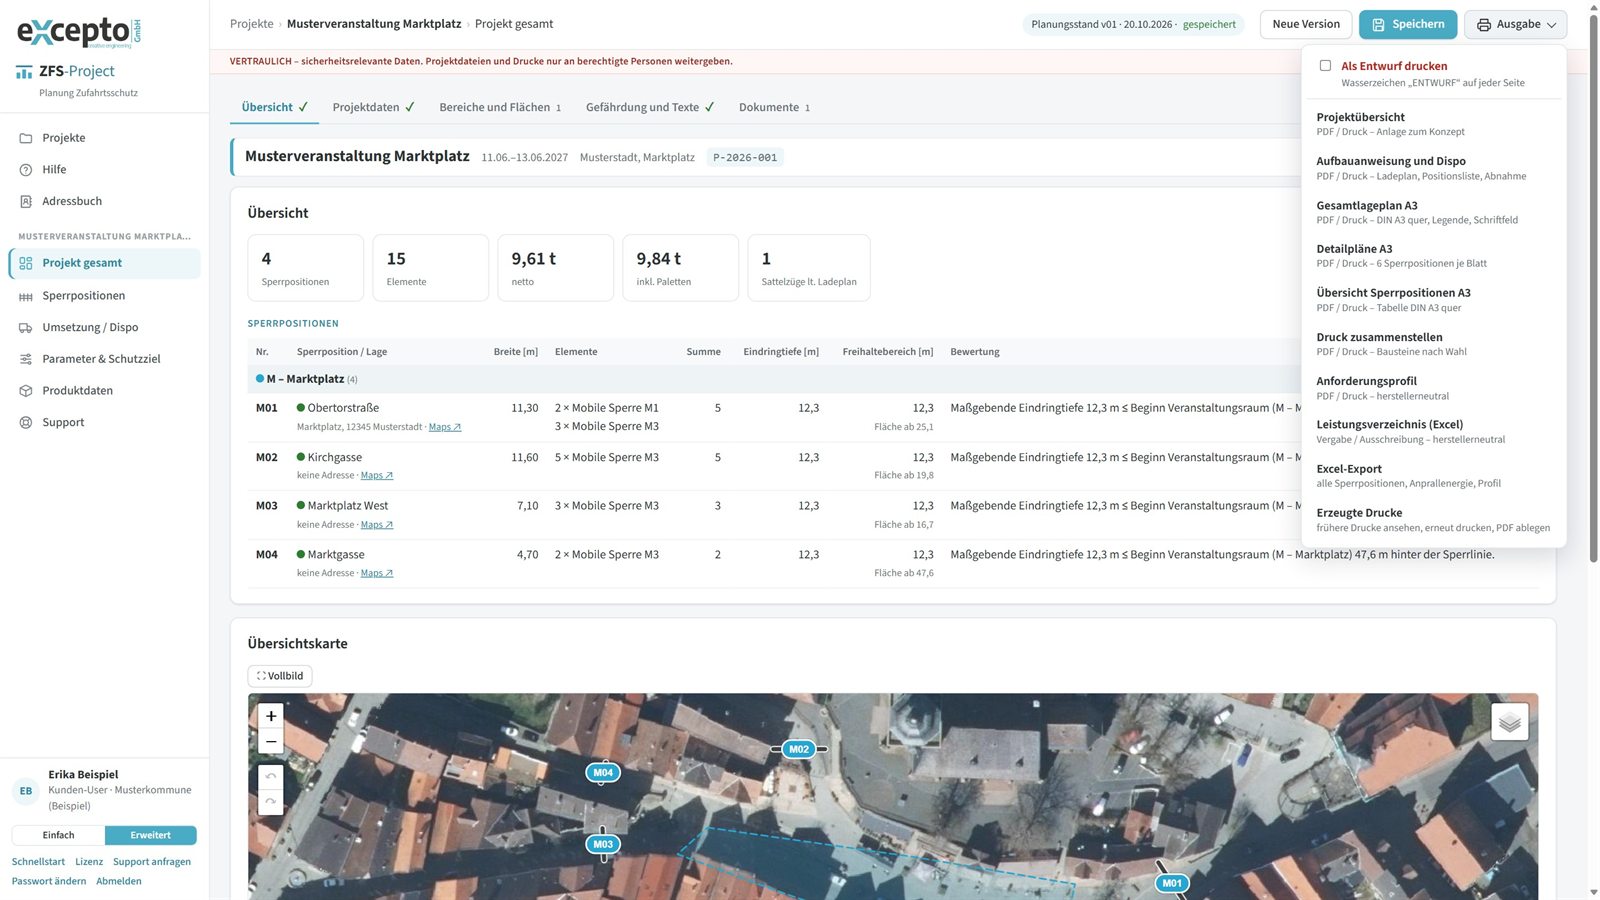Click the page vertical scrollbar
This screenshot has width=1600, height=900.
point(1593,290)
